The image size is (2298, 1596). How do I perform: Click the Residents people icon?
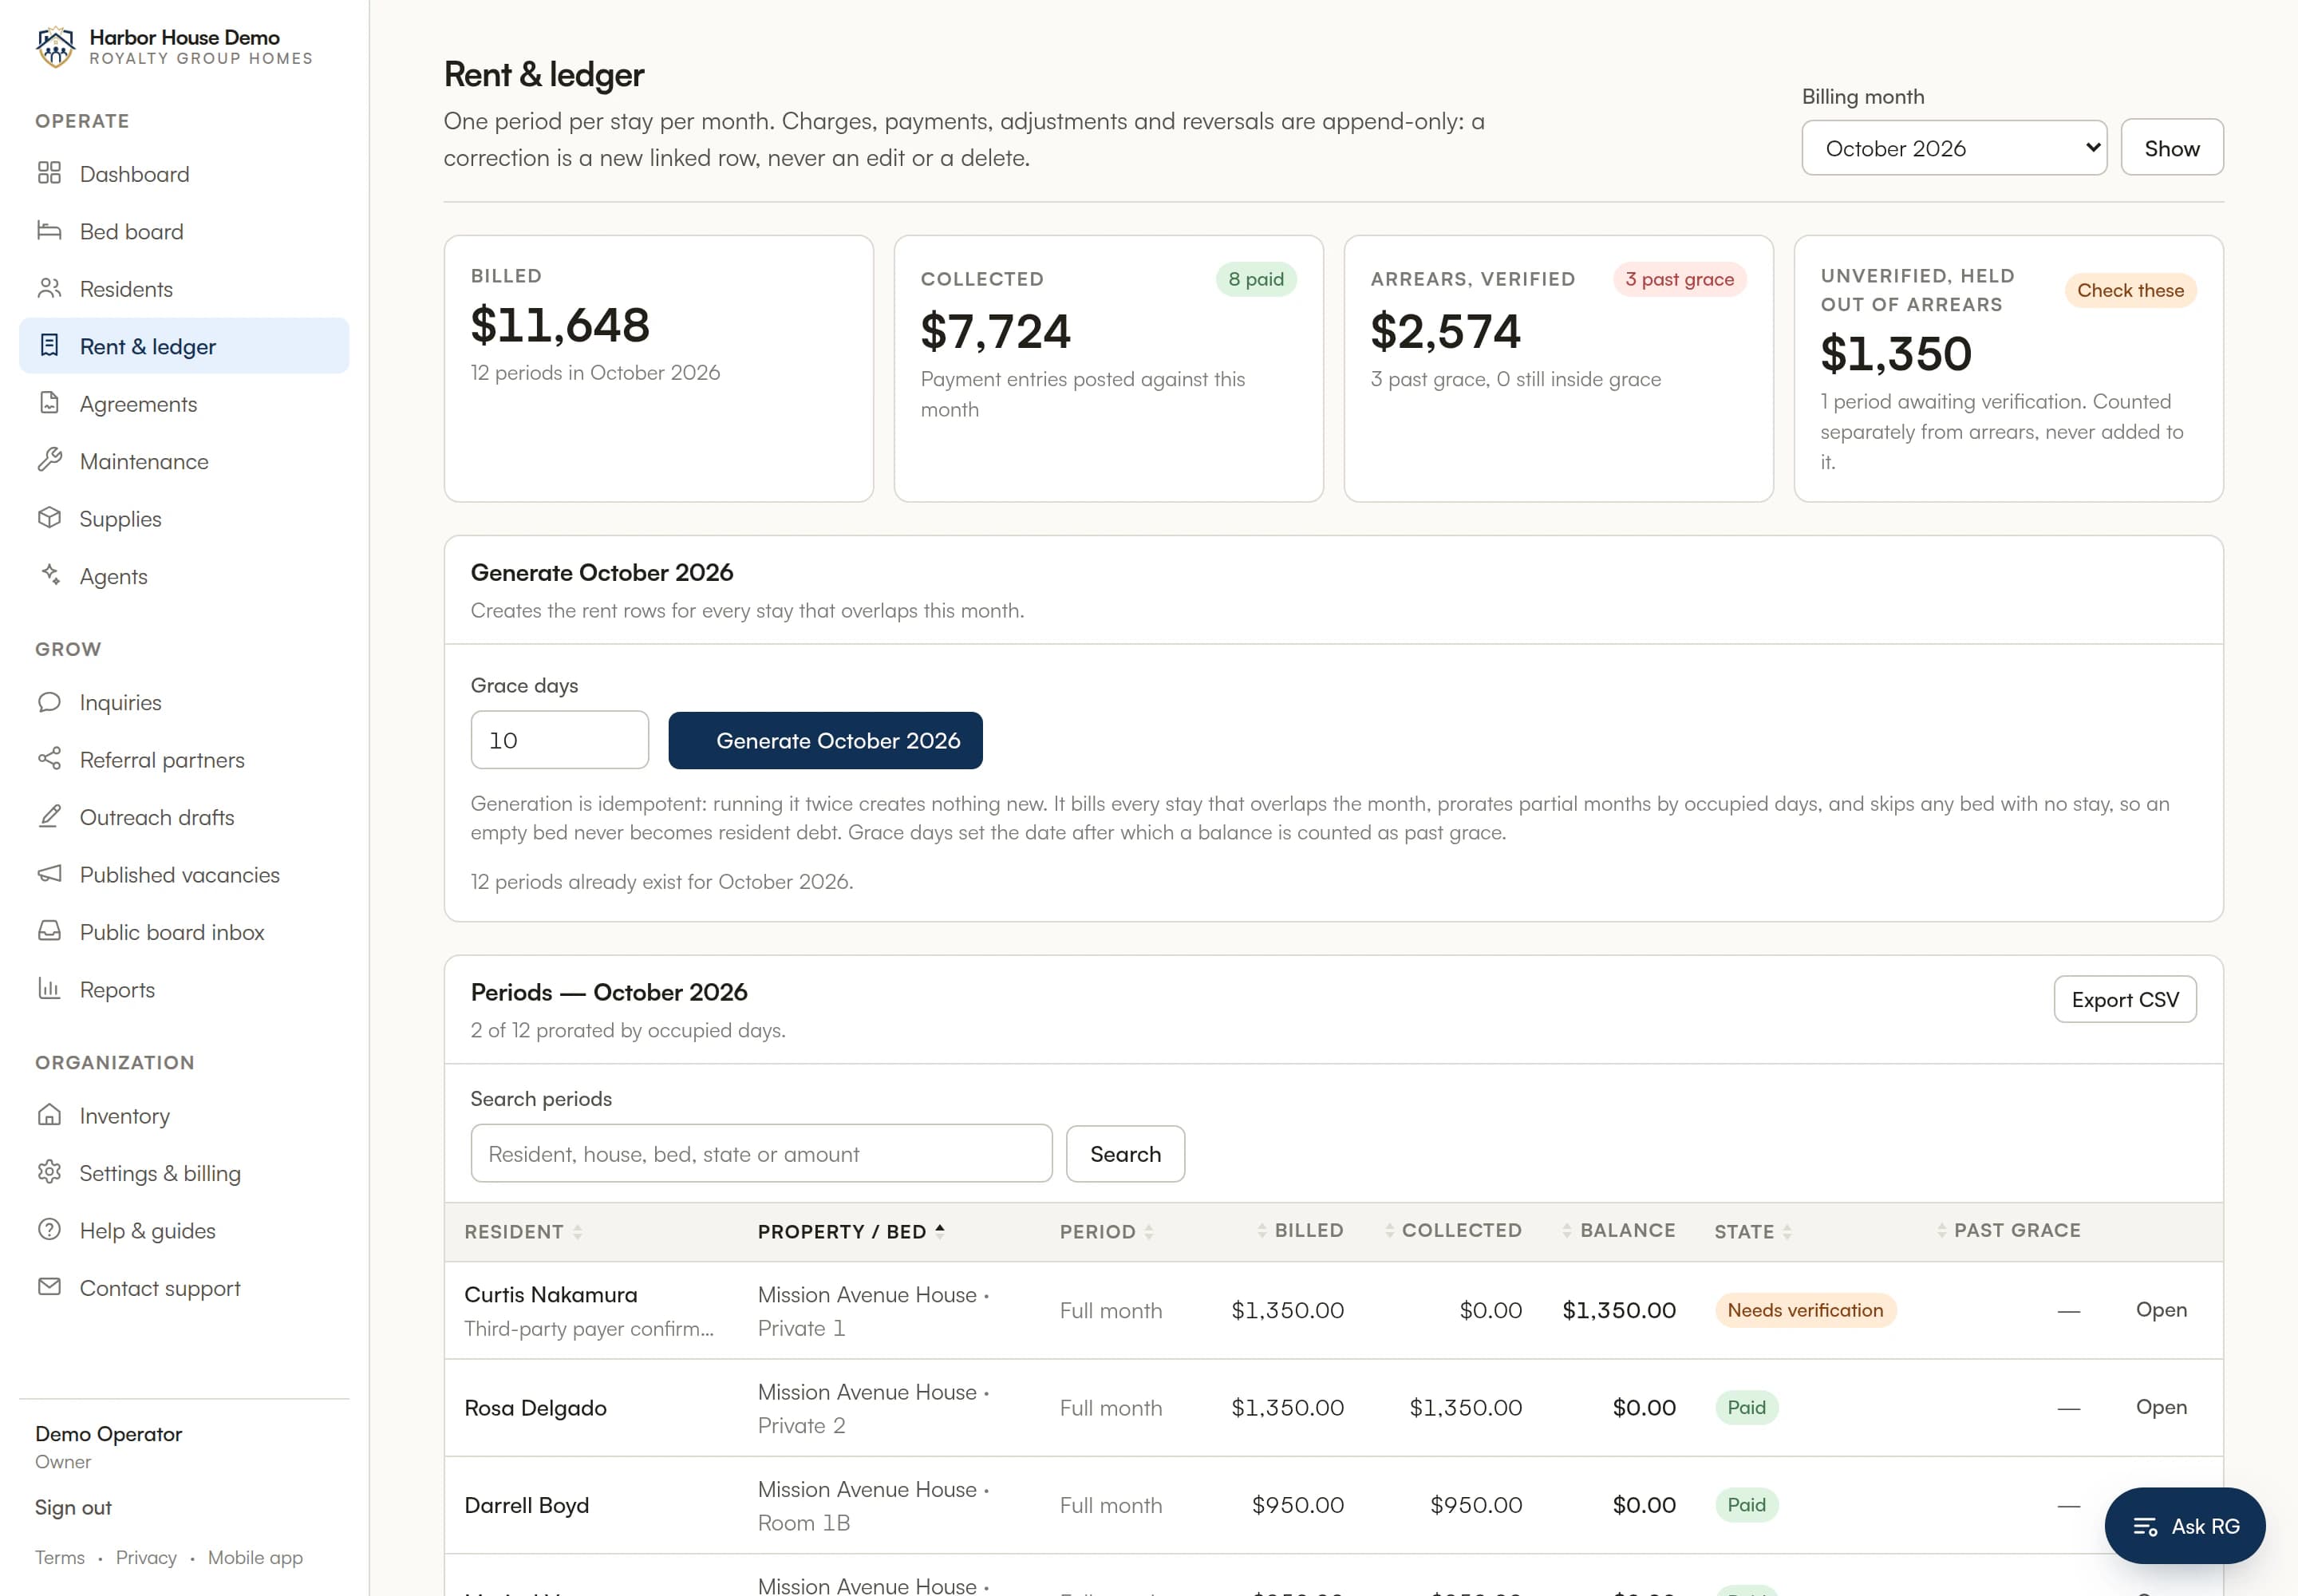coord(49,288)
